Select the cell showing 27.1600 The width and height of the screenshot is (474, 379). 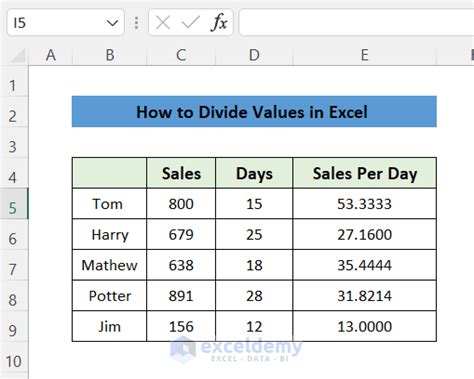[x=365, y=234]
